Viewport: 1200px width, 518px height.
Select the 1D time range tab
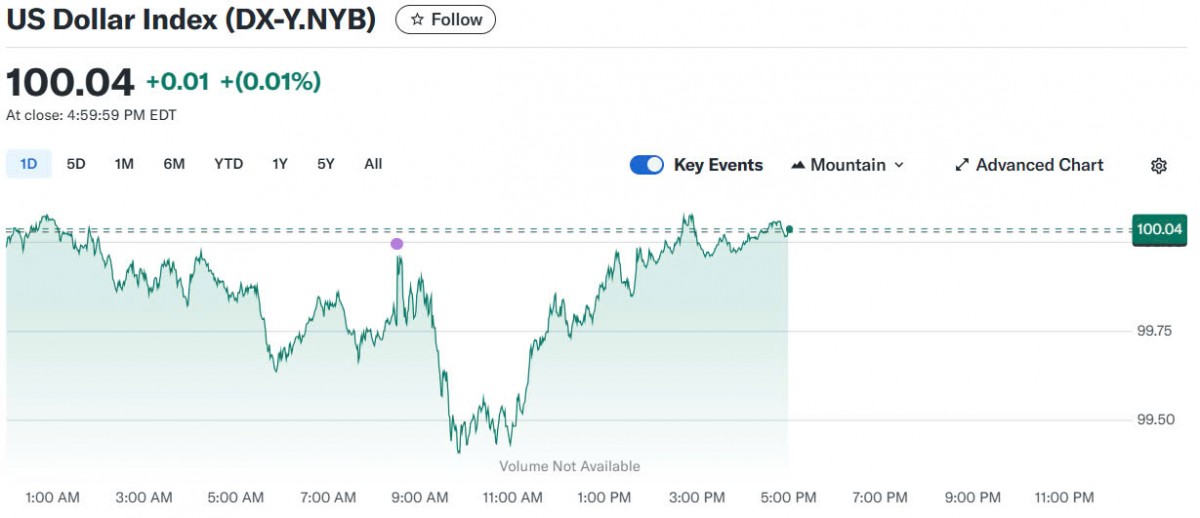click(x=28, y=164)
